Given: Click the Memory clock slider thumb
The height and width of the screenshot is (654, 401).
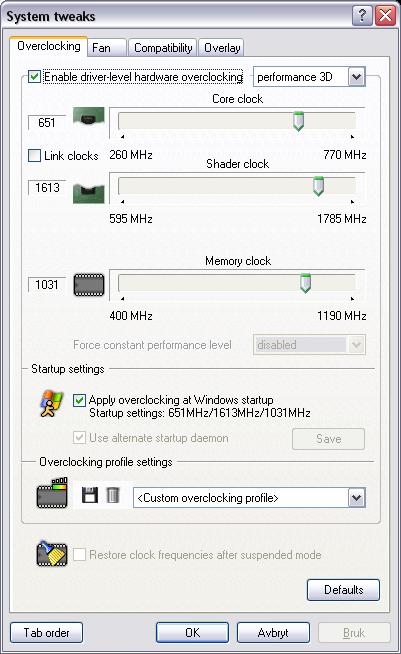Looking at the screenshot, I should point(305,283).
